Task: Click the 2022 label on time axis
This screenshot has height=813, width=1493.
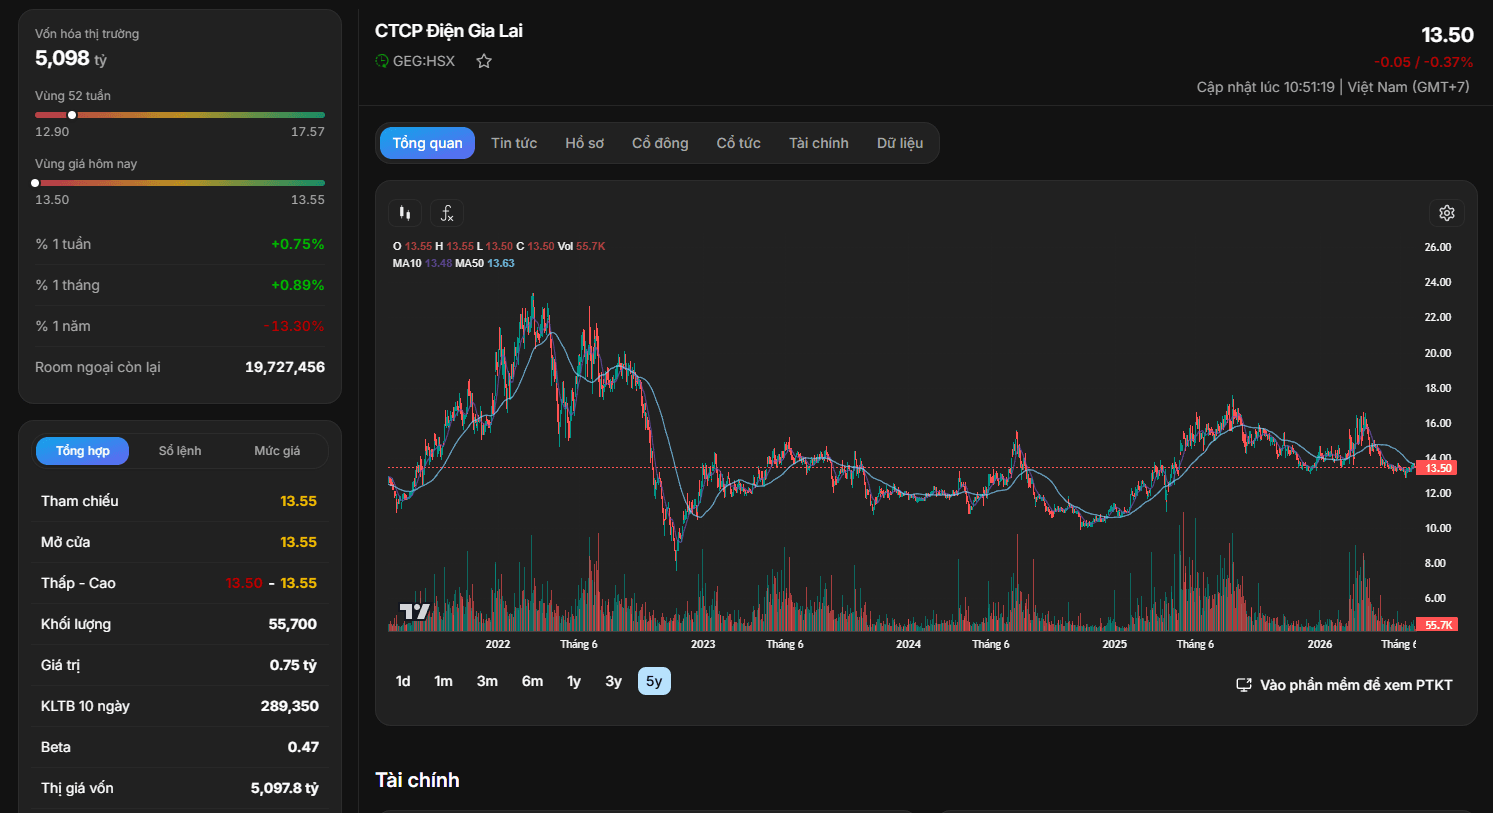Action: coord(498,644)
